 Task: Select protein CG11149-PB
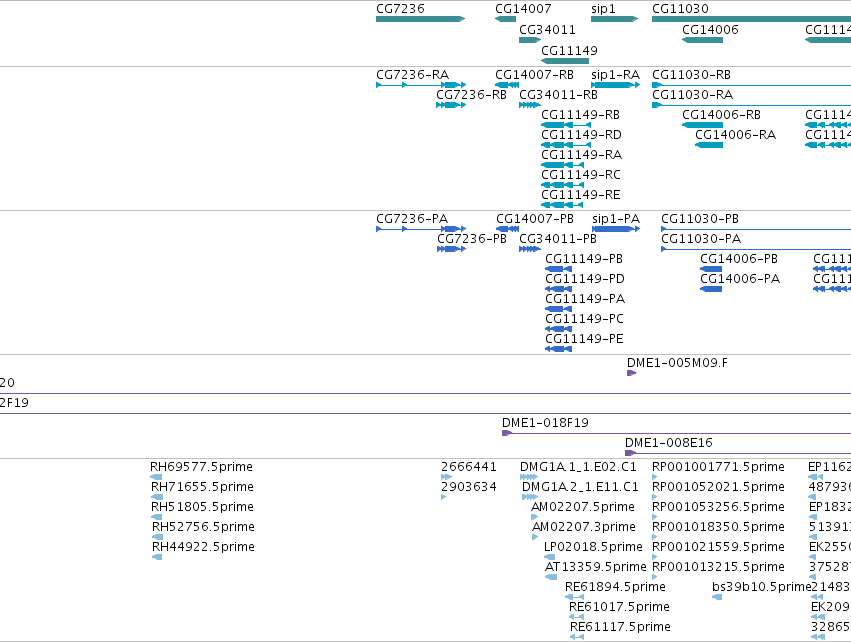click(x=558, y=269)
